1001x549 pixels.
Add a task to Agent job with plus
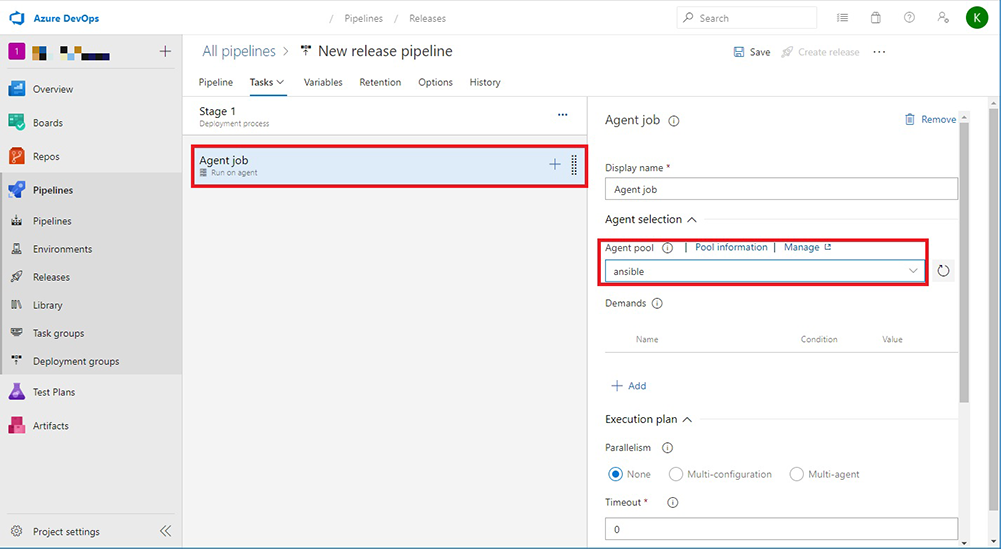click(x=555, y=165)
